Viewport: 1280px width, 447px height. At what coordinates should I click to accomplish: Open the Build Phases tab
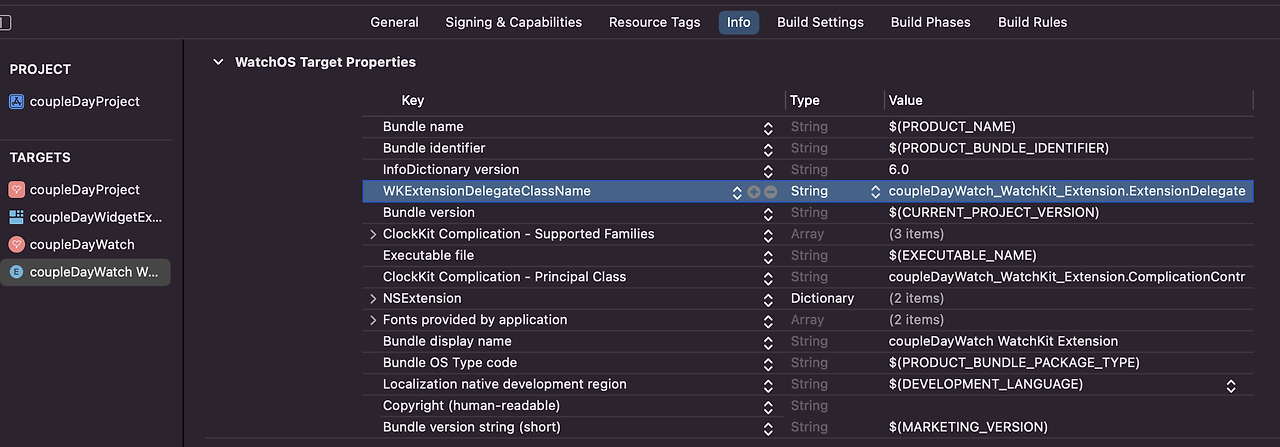930,22
